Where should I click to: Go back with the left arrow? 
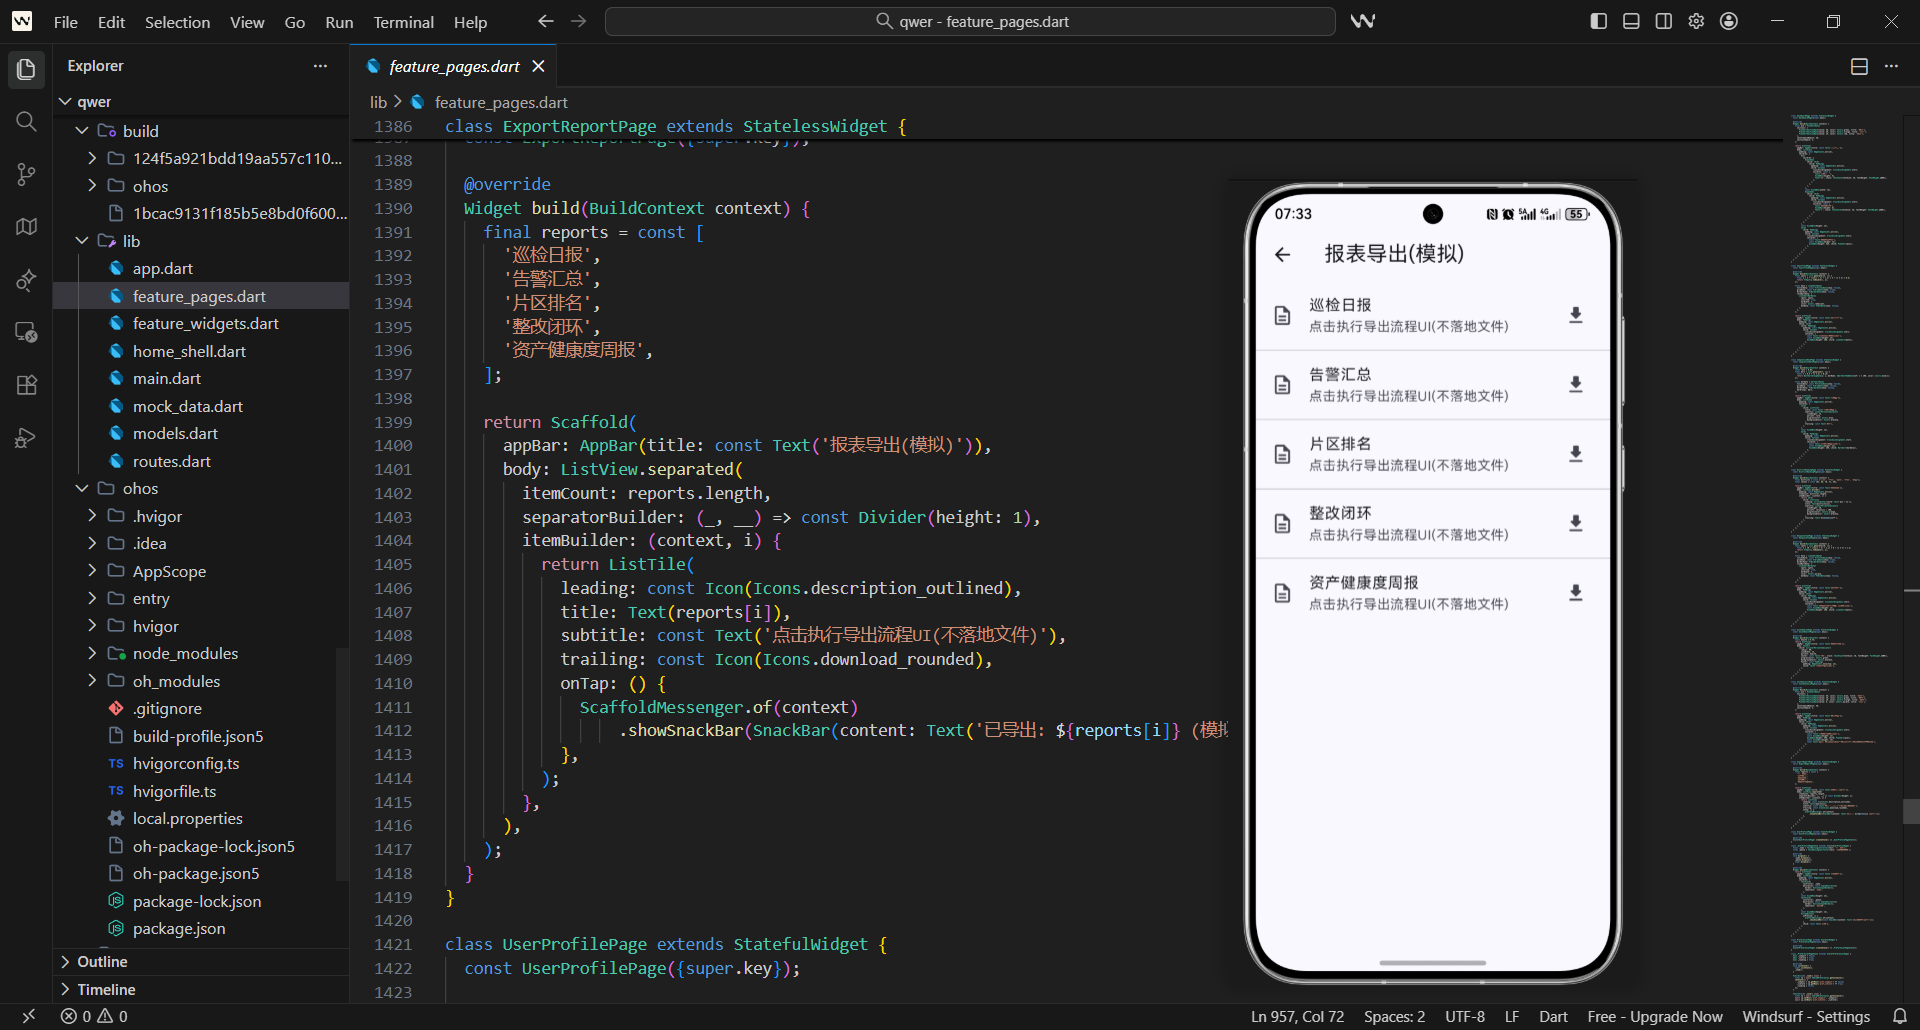(545, 21)
